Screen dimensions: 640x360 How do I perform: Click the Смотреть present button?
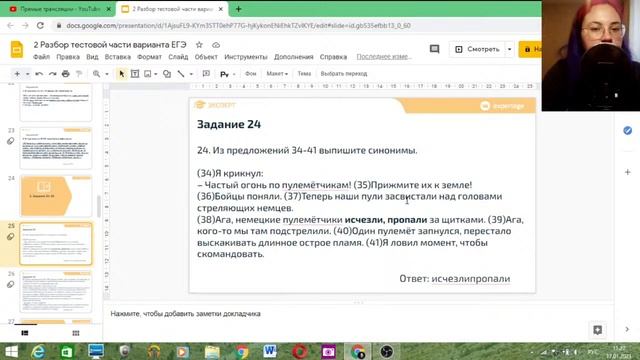[x=478, y=49]
